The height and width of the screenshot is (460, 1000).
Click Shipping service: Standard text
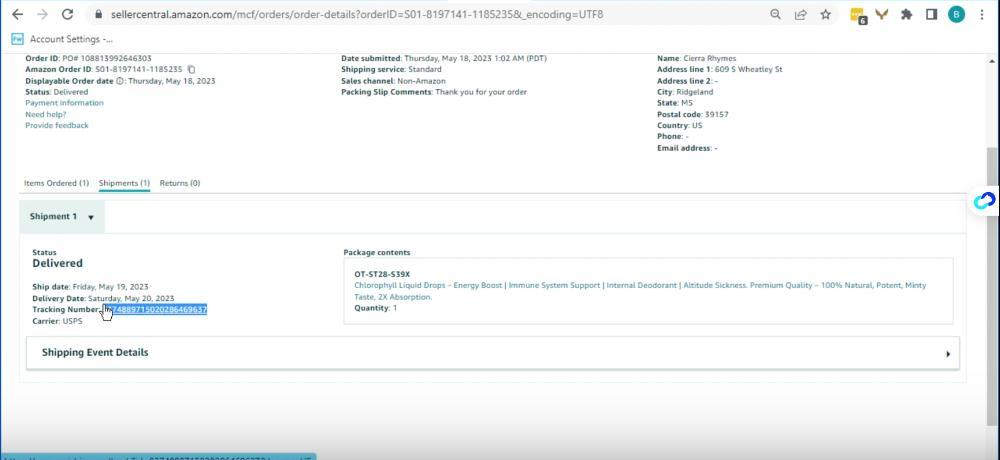pos(391,69)
